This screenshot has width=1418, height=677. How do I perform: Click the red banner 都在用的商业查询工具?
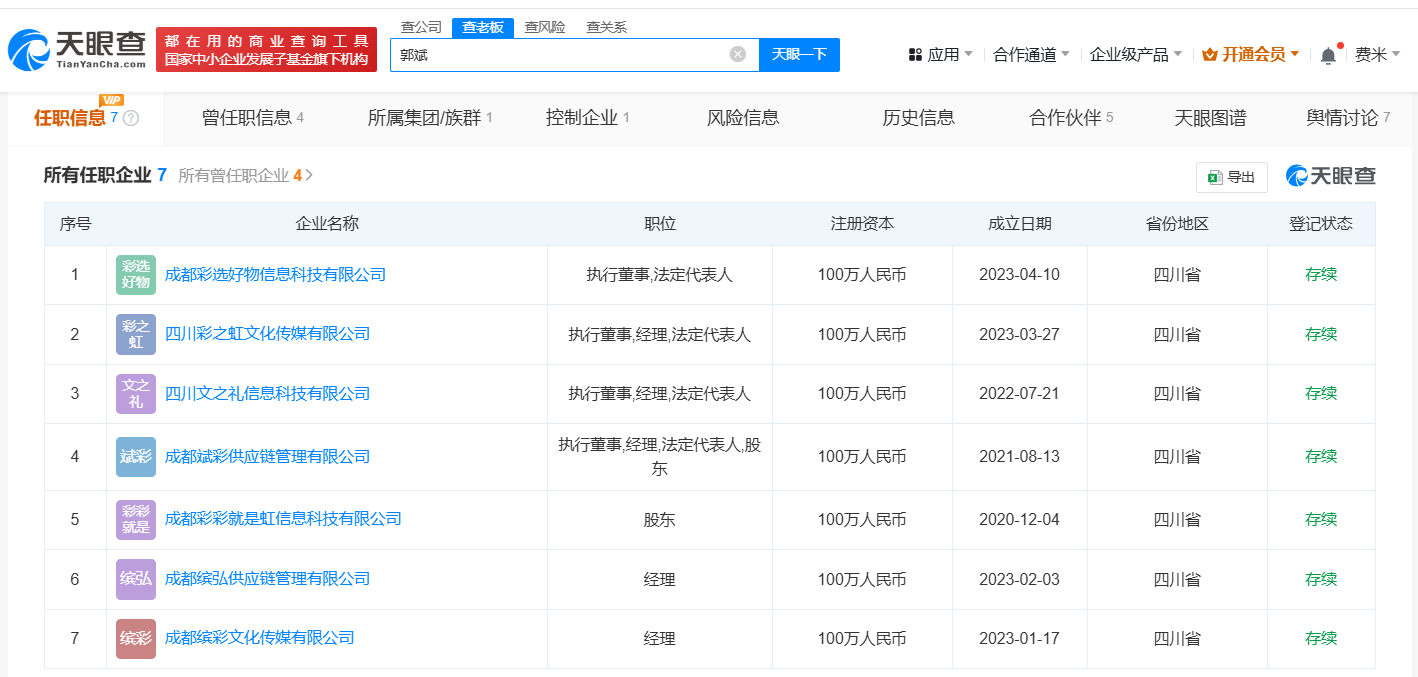[266, 49]
